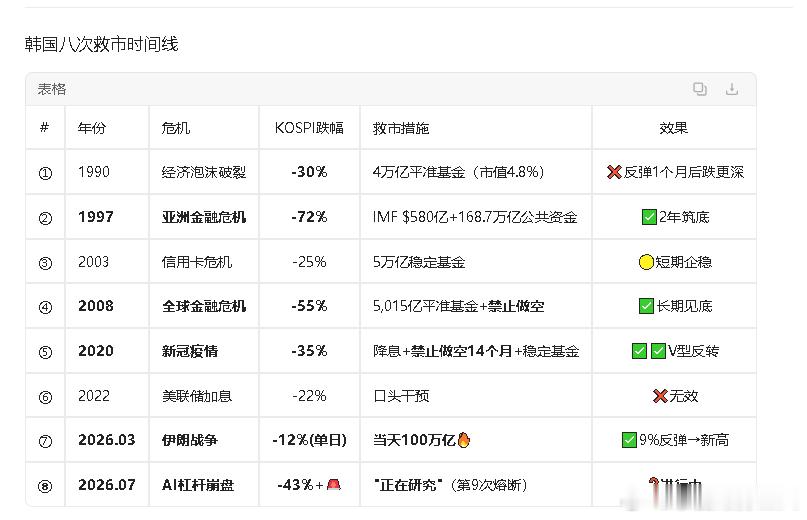Viewport: 807px width, 520px height.
Task: Click the red X icon beside 无效
Action: coord(660,396)
